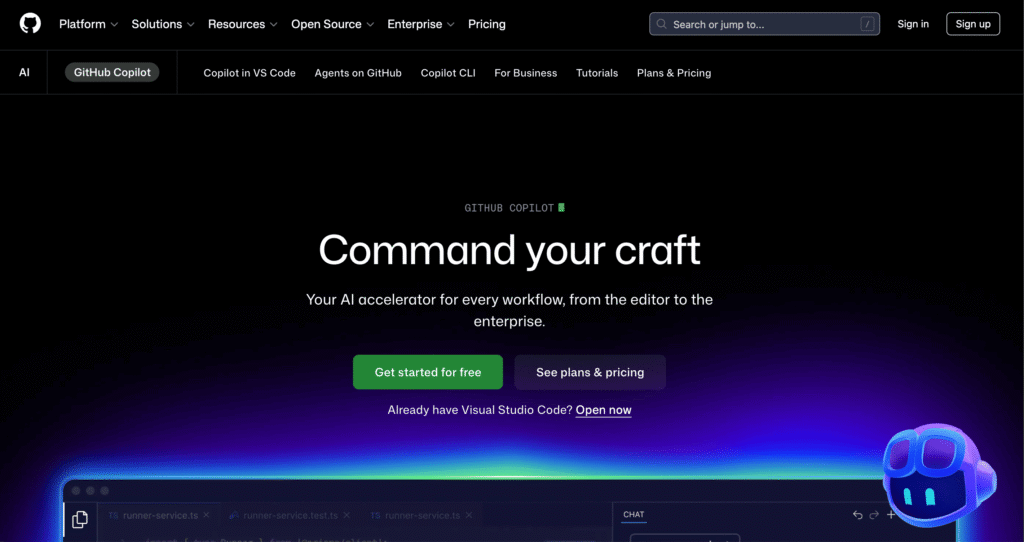The width and height of the screenshot is (1024, 542).
Task: Open Tutorials page
Action: [597, 73]
